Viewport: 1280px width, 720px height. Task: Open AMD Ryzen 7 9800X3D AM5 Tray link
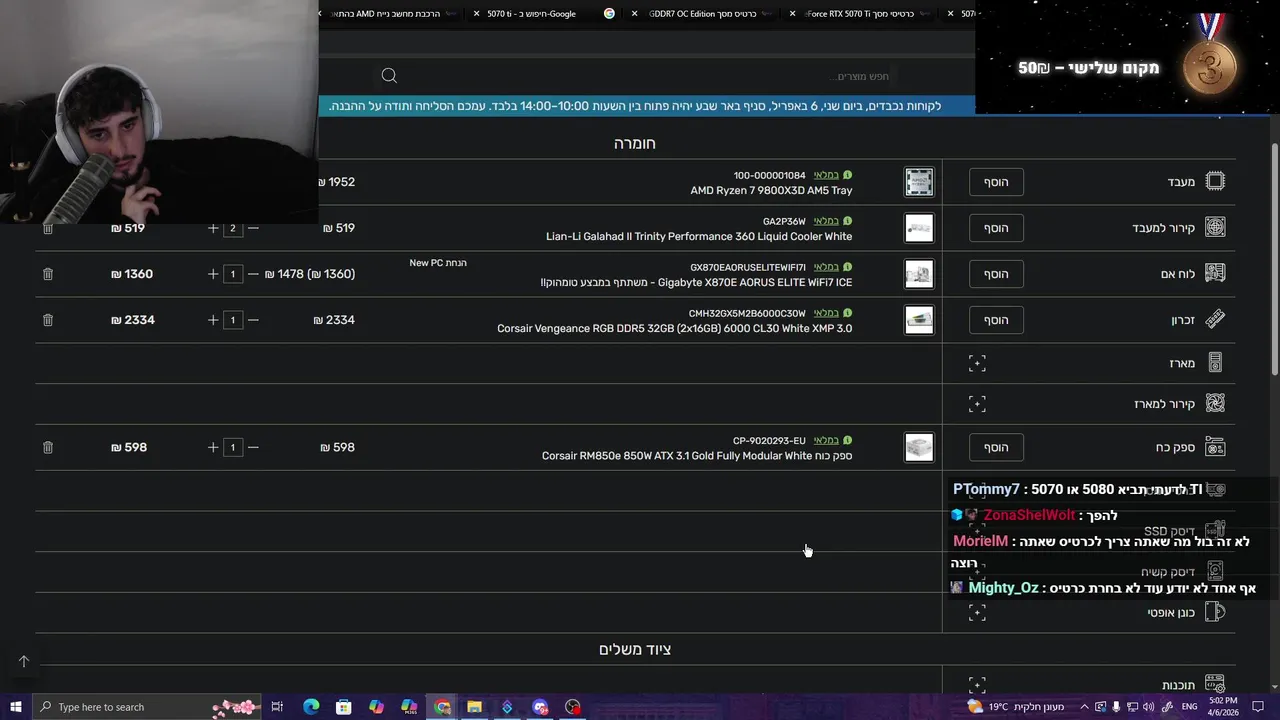771,190
